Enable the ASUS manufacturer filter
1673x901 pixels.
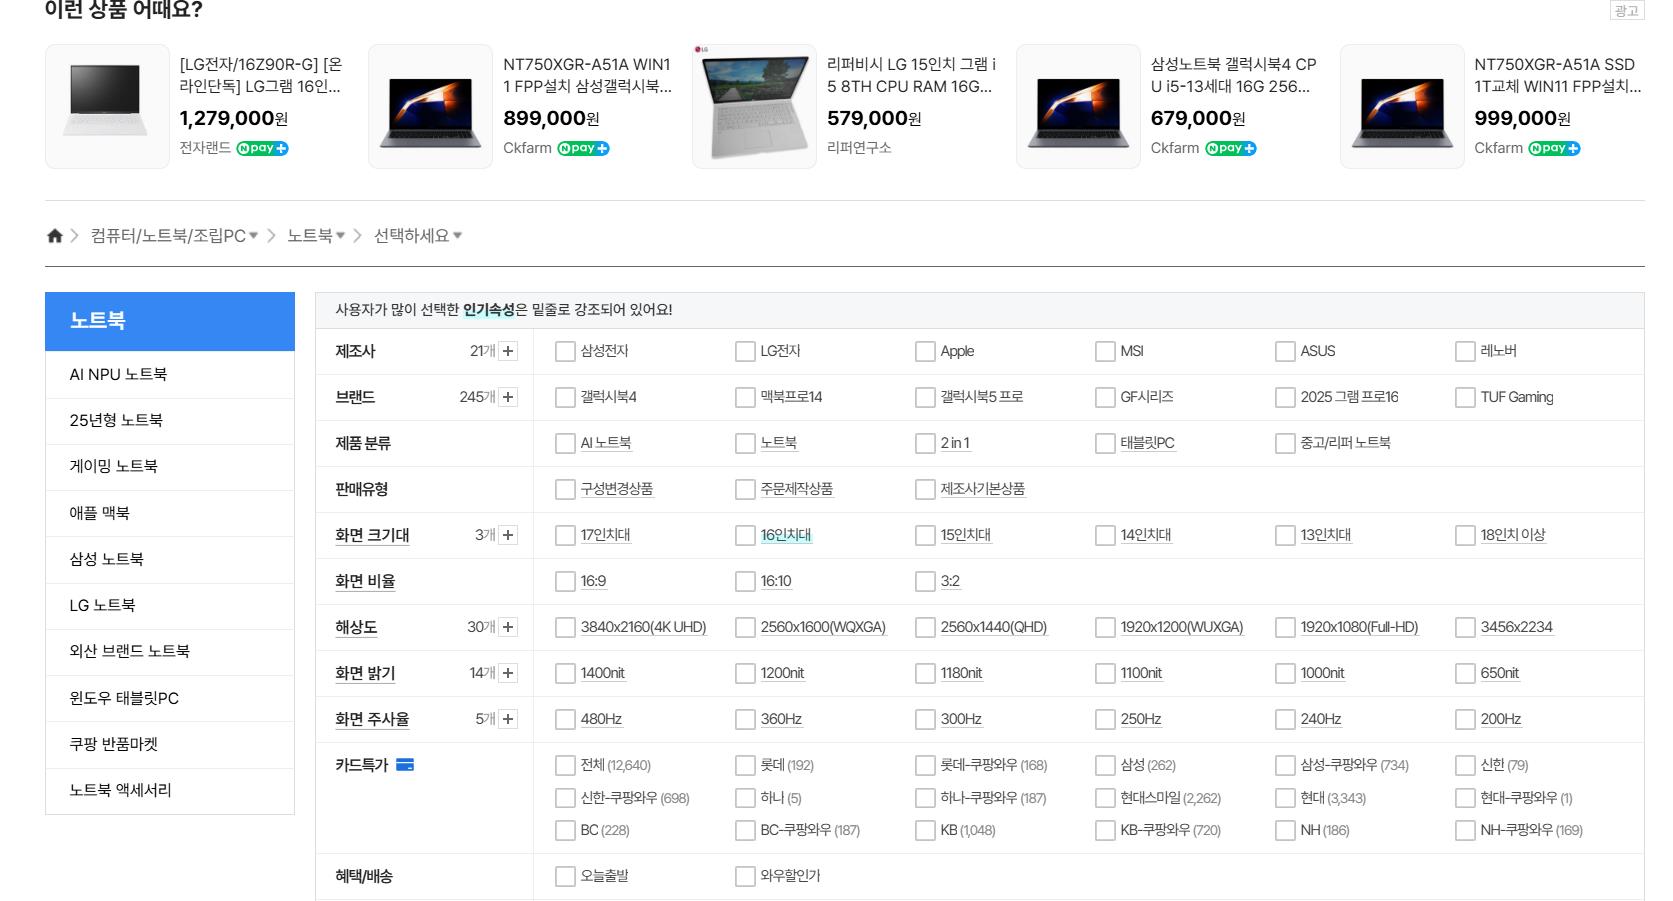(x=1285, y=351)
